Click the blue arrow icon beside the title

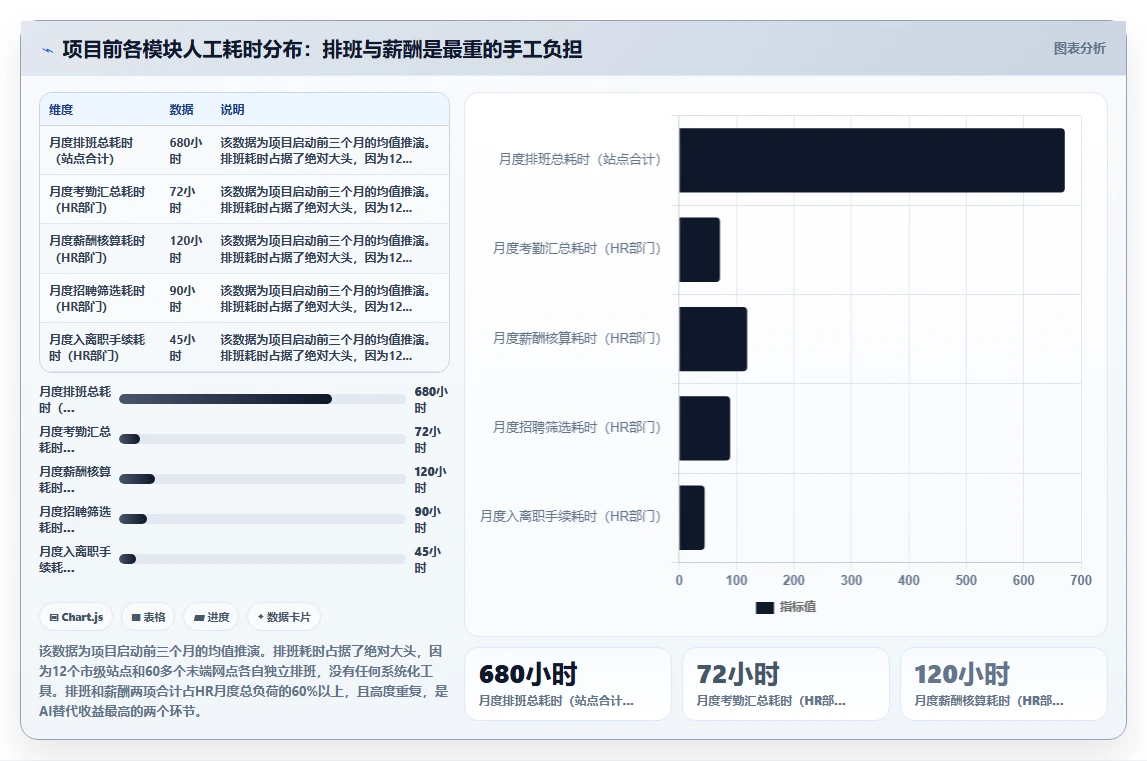pyautogui.click(x=48, y=50)
